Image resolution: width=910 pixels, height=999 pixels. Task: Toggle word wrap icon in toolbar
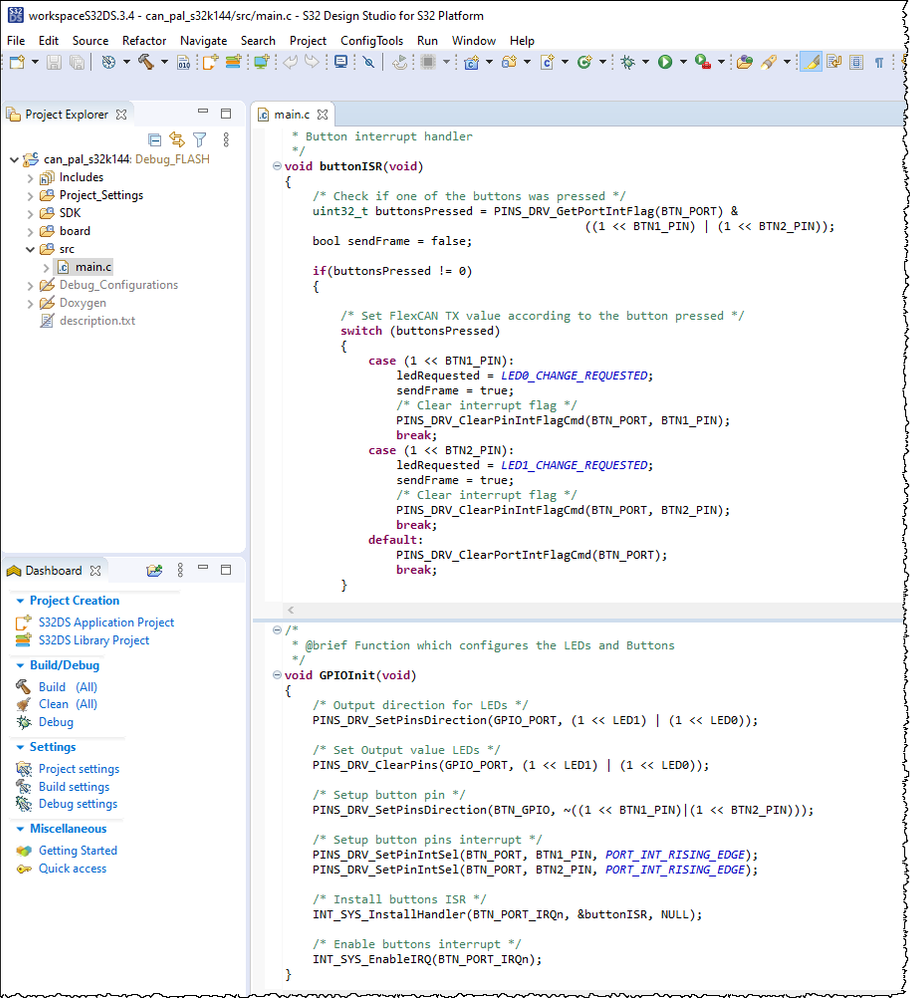(834, 62)
